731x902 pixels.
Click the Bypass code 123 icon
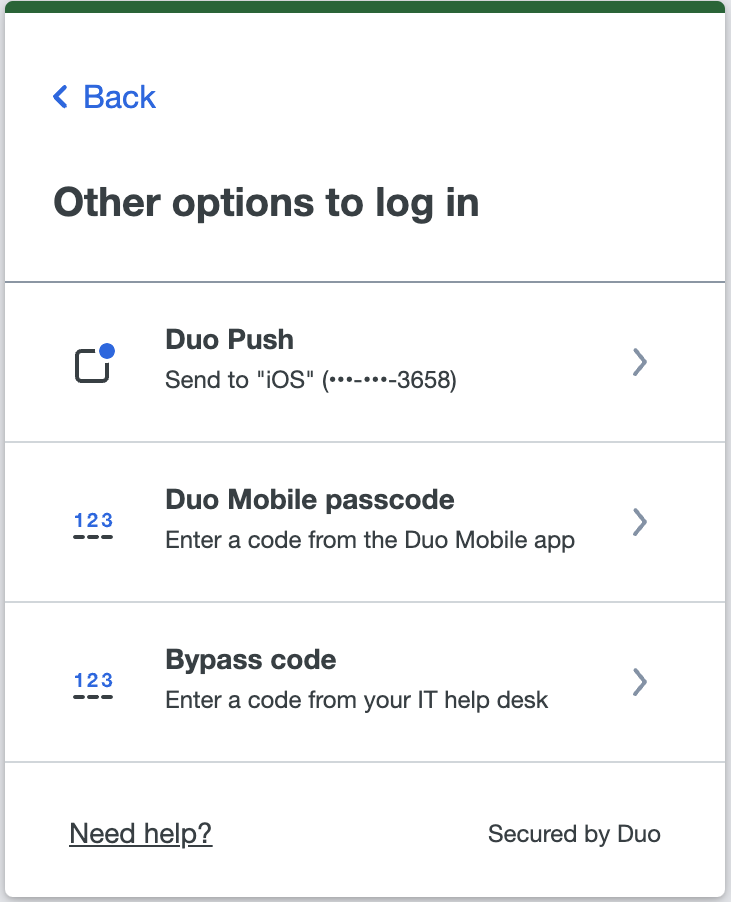pyautogui.click(x=93, y=685)
